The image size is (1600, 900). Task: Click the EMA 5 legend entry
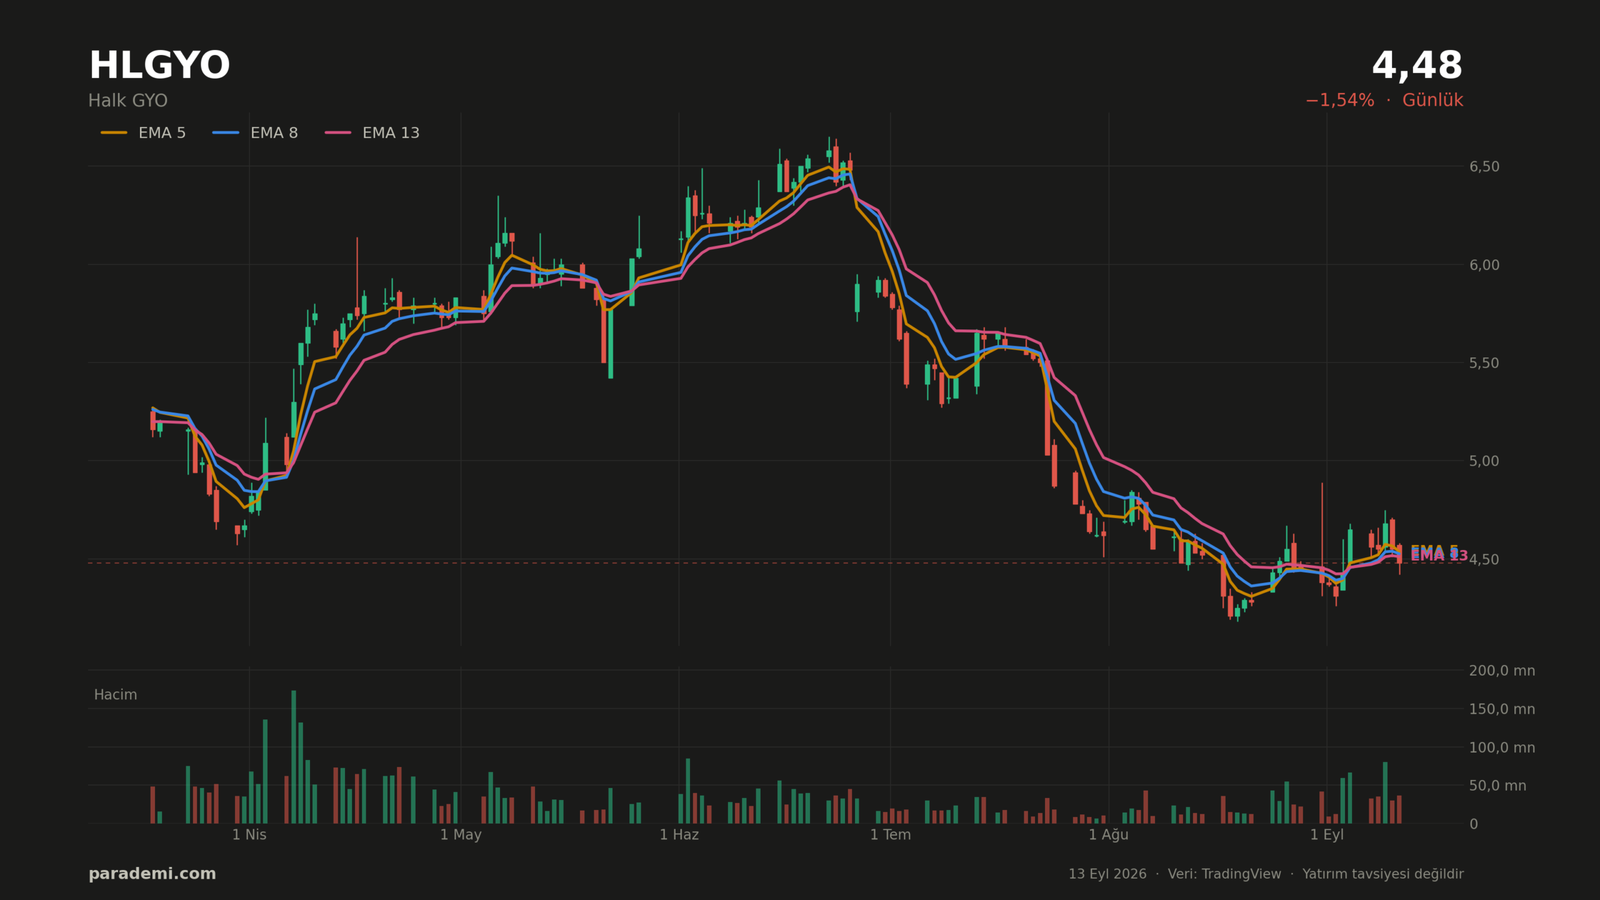pos(143,133)
